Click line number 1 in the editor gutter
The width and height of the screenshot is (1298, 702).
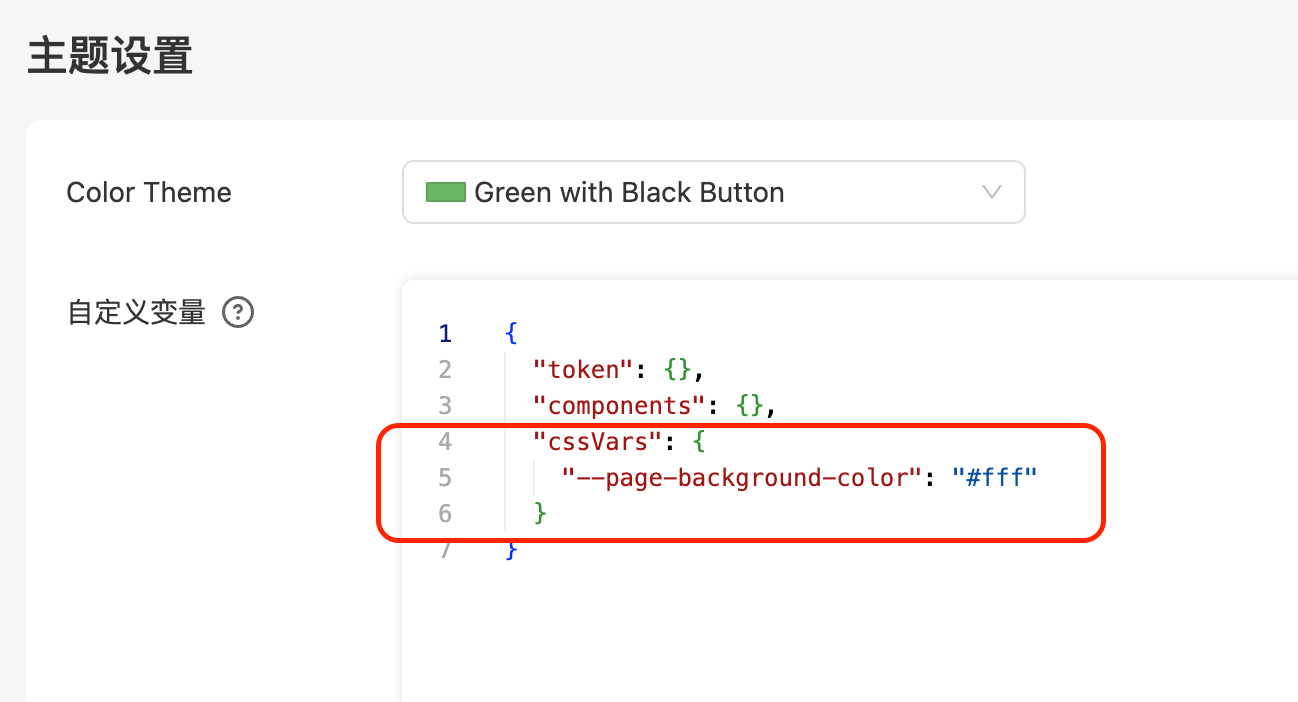pos(445,334)
